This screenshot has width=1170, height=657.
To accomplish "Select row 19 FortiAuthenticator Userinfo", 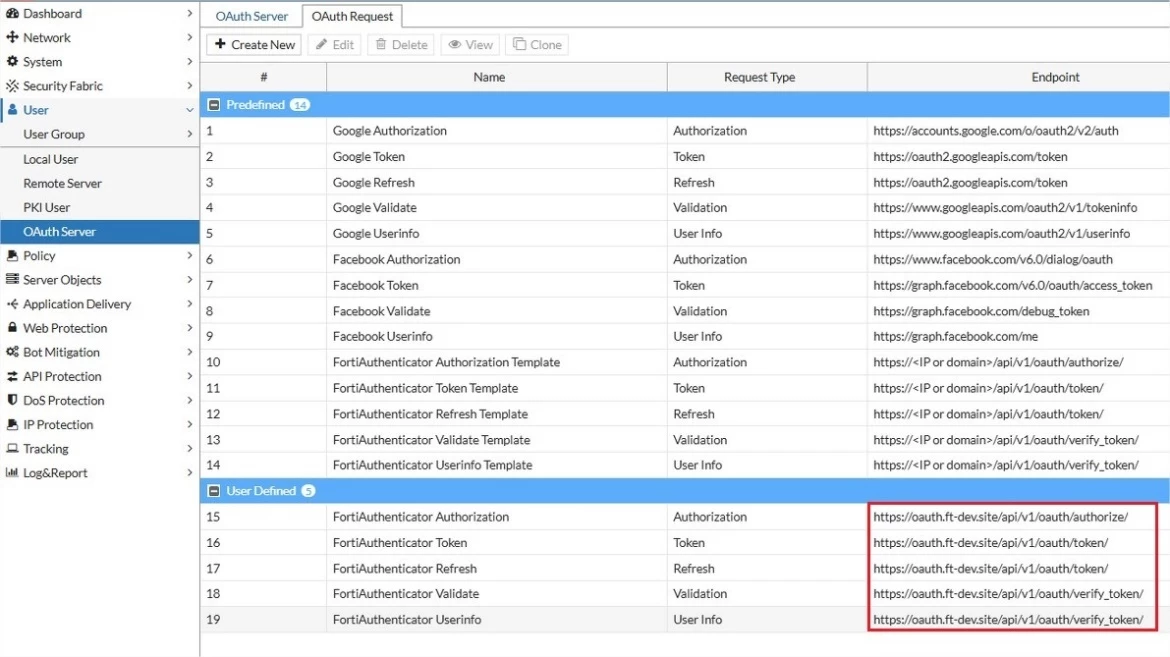I will pyautogui.click(x=685, y=620).
